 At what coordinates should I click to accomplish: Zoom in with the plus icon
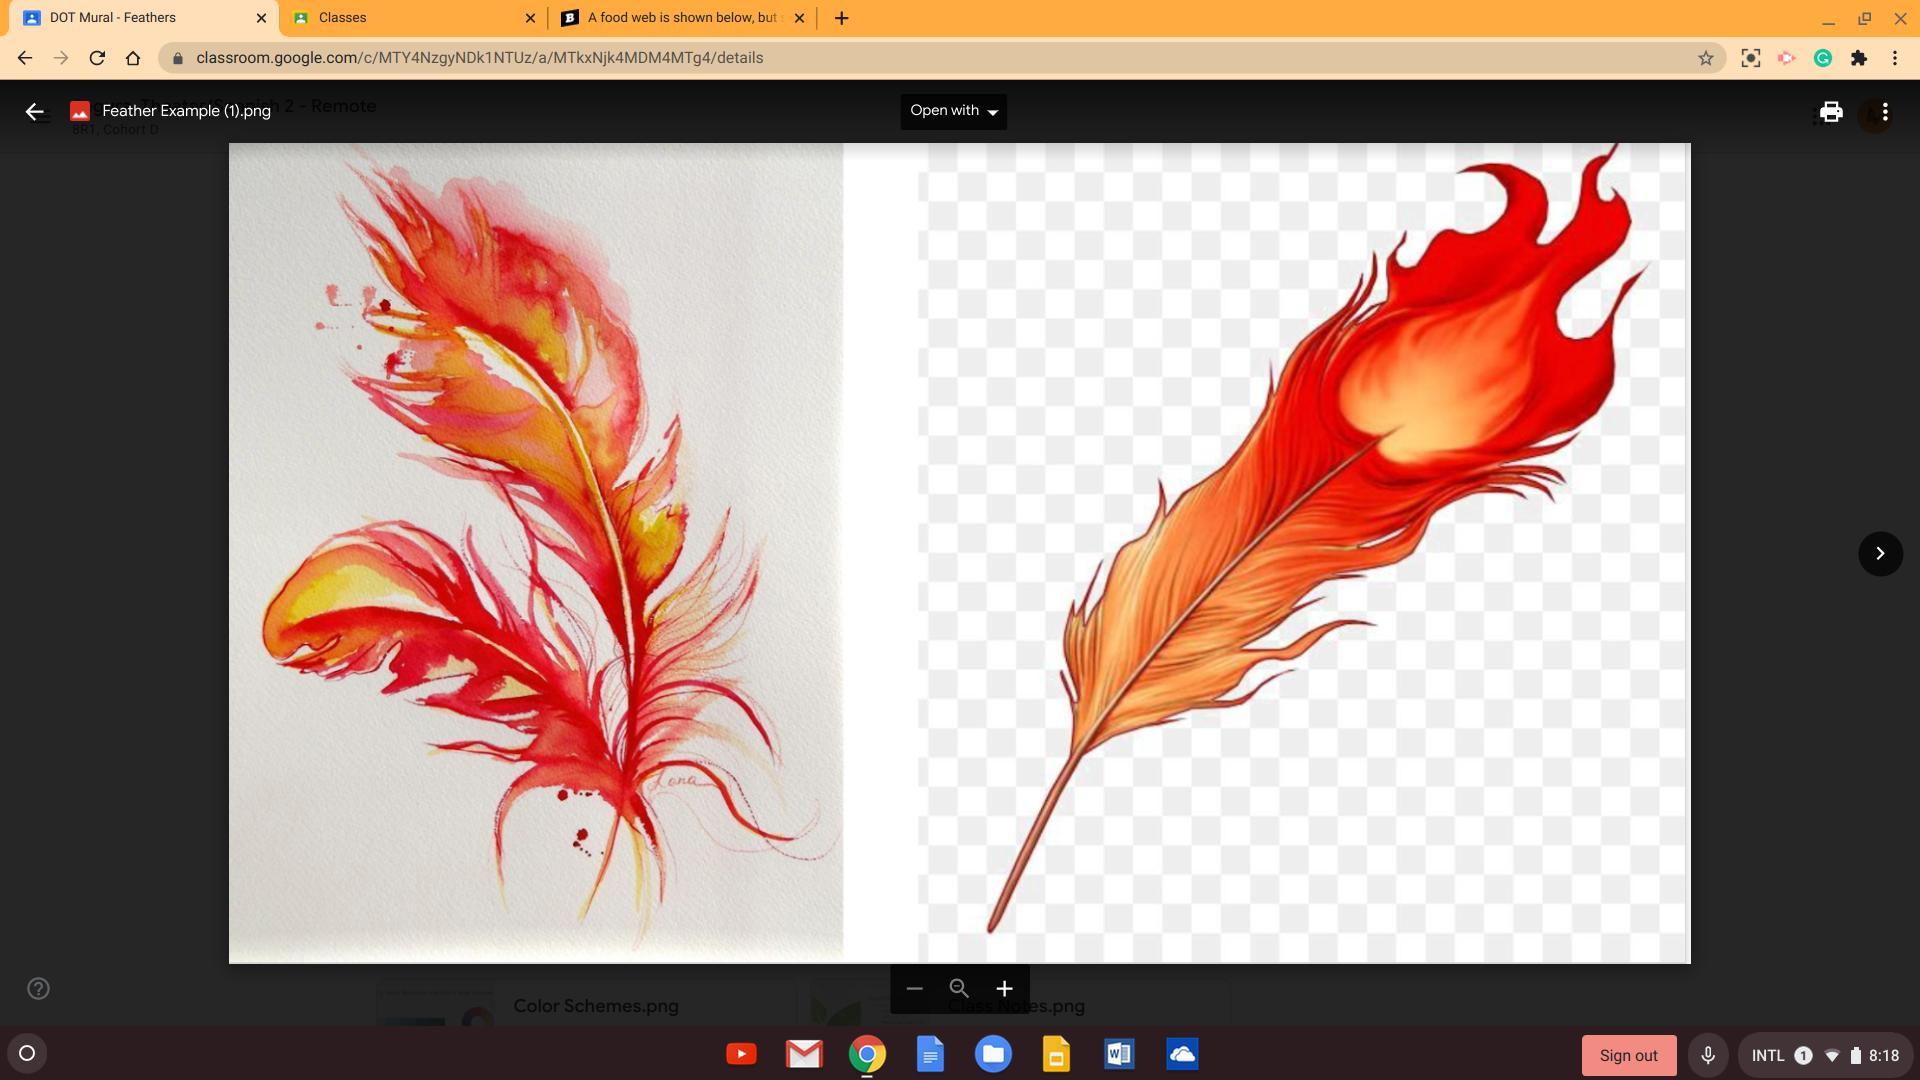(1004, 989)
